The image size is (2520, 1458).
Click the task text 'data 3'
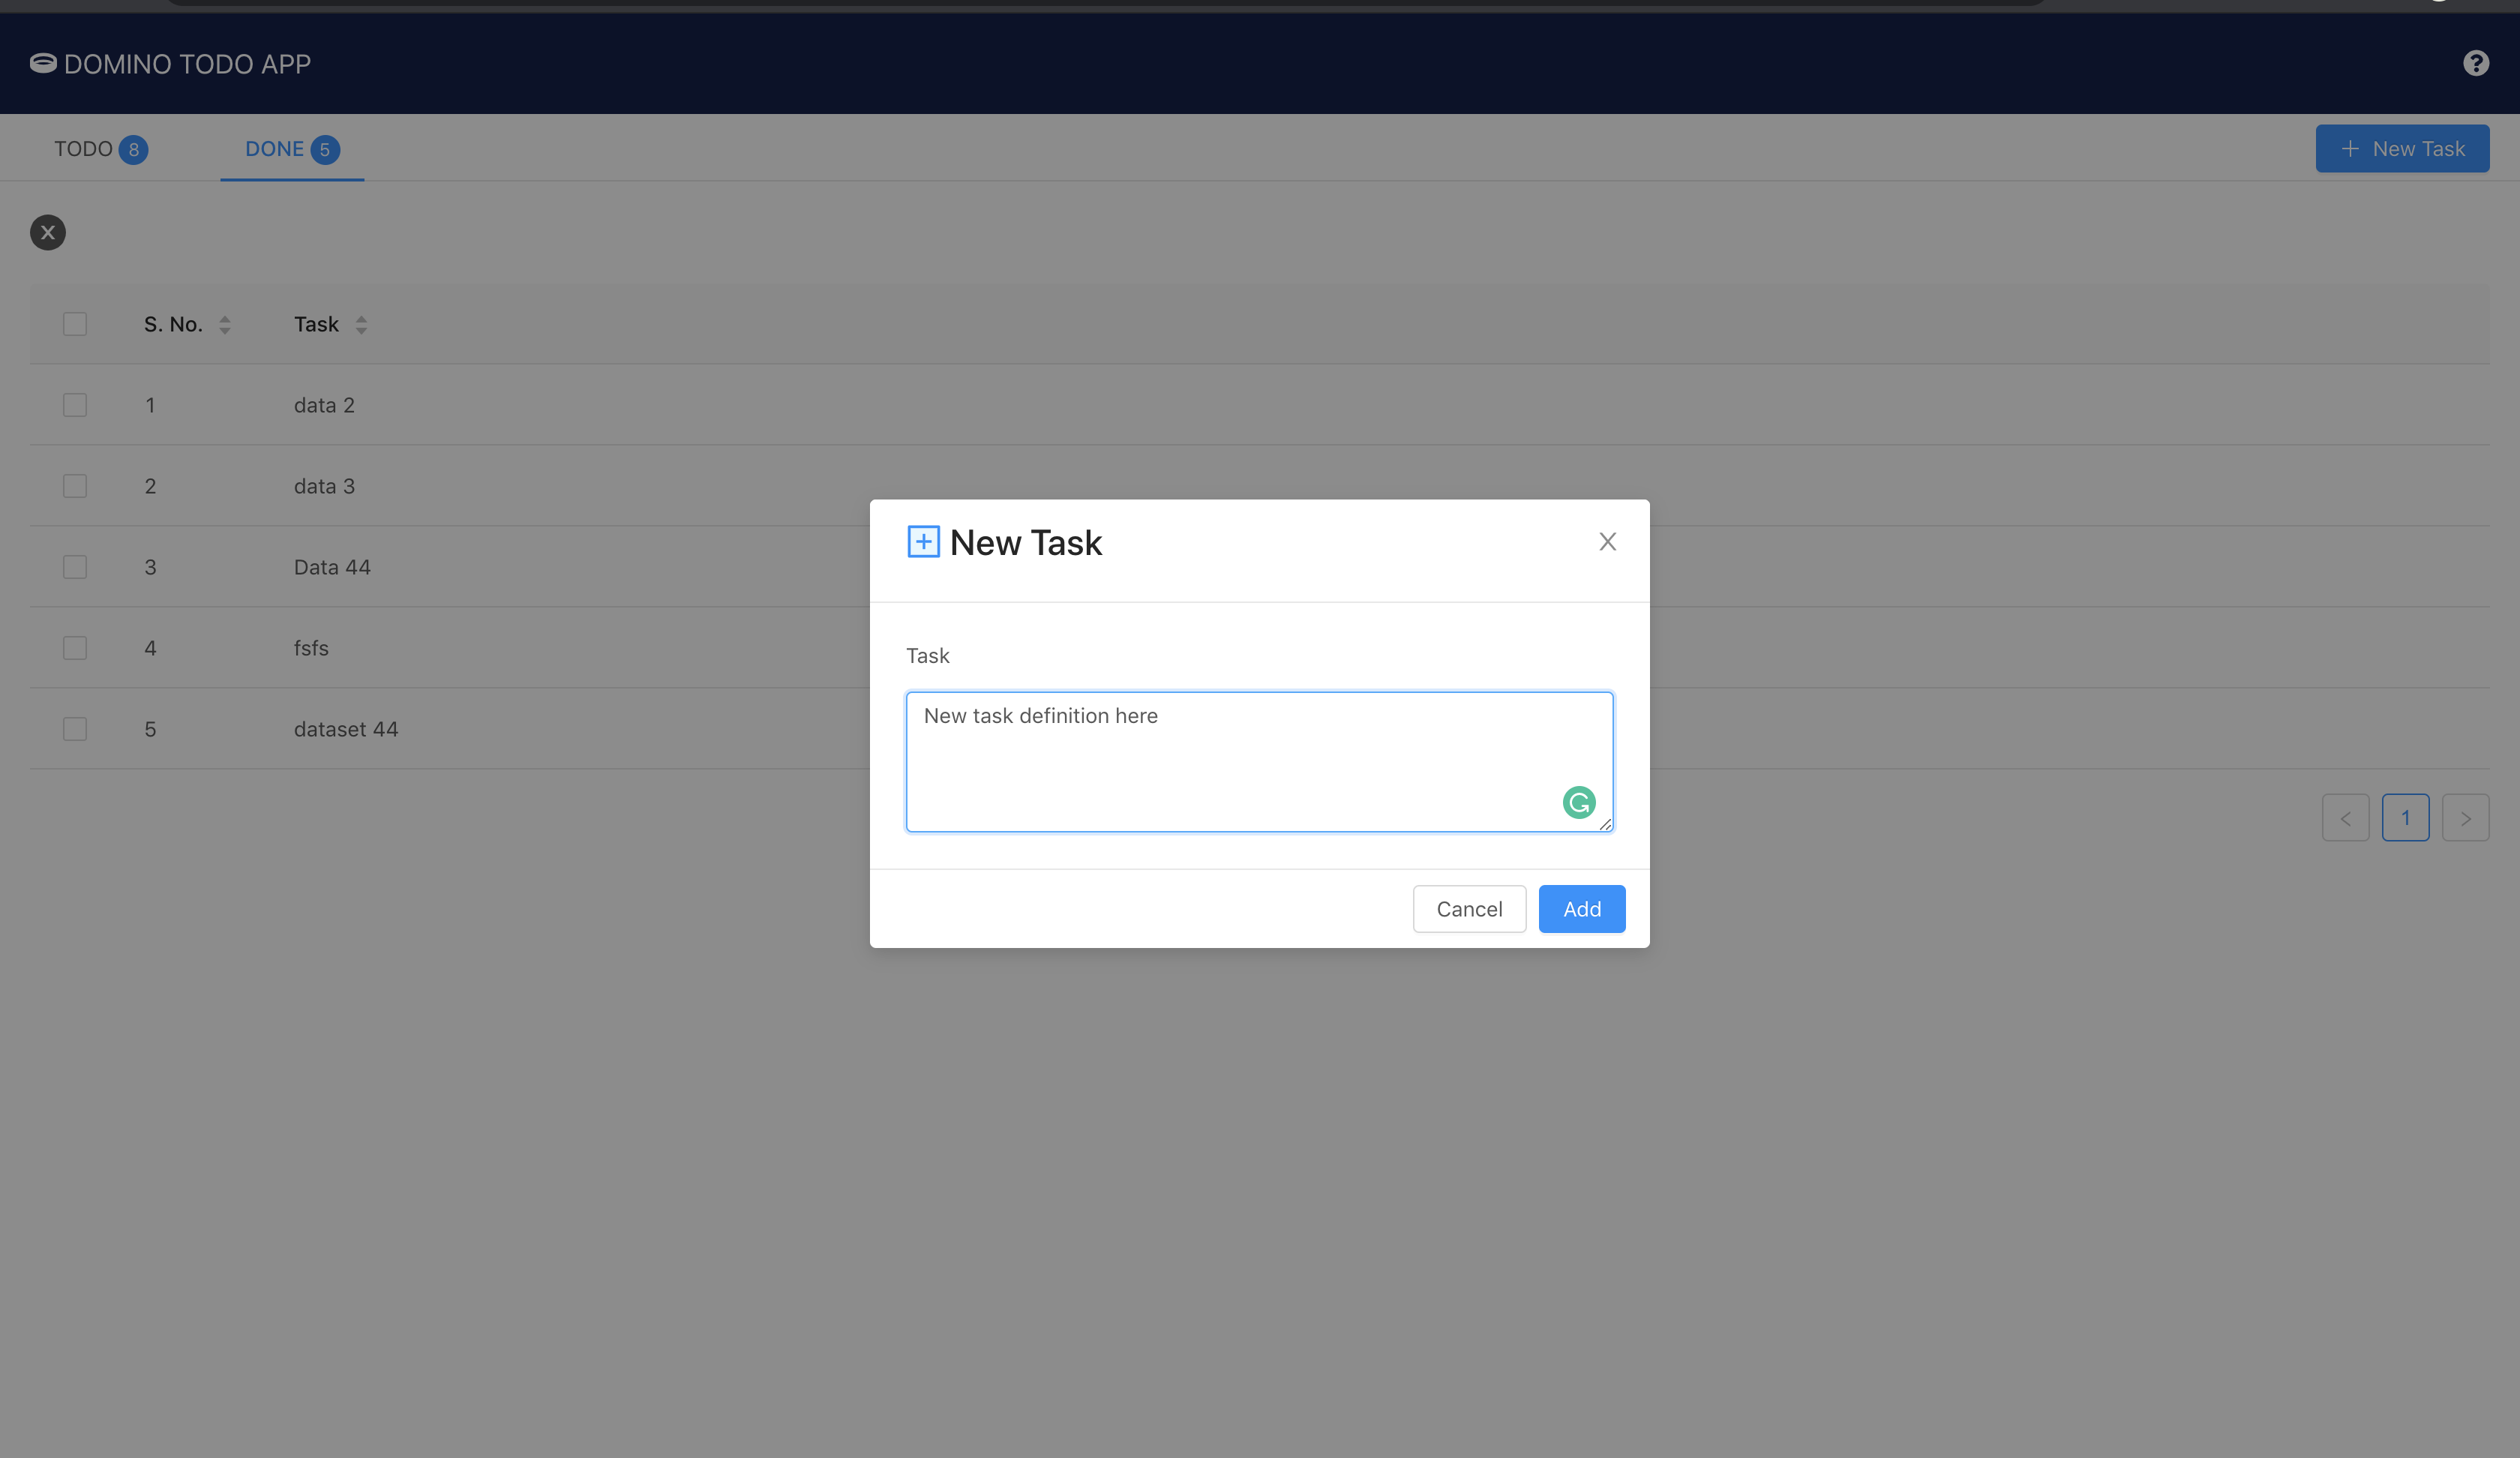[x=324, y=486]
